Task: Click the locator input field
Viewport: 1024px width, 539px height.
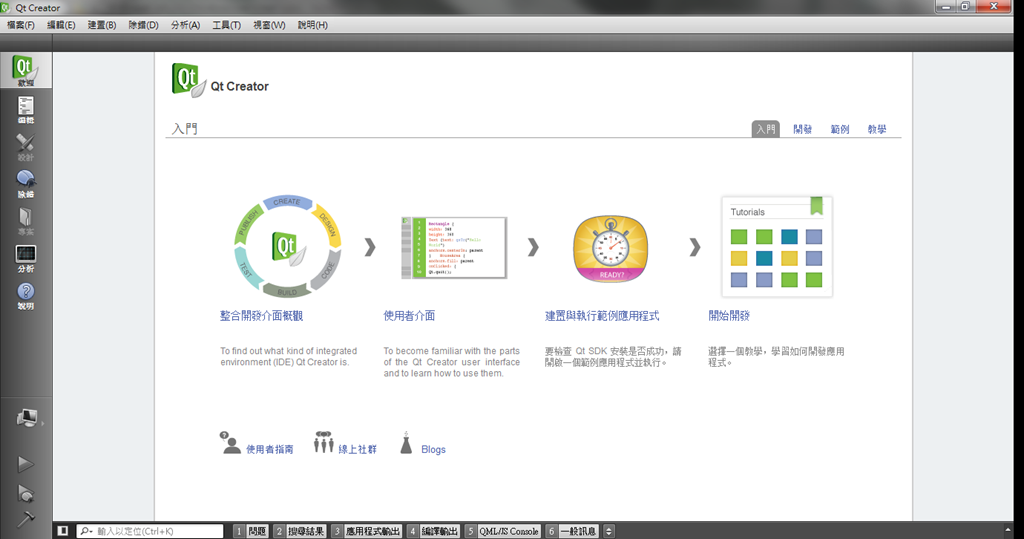Action: [x=150, y=531]
